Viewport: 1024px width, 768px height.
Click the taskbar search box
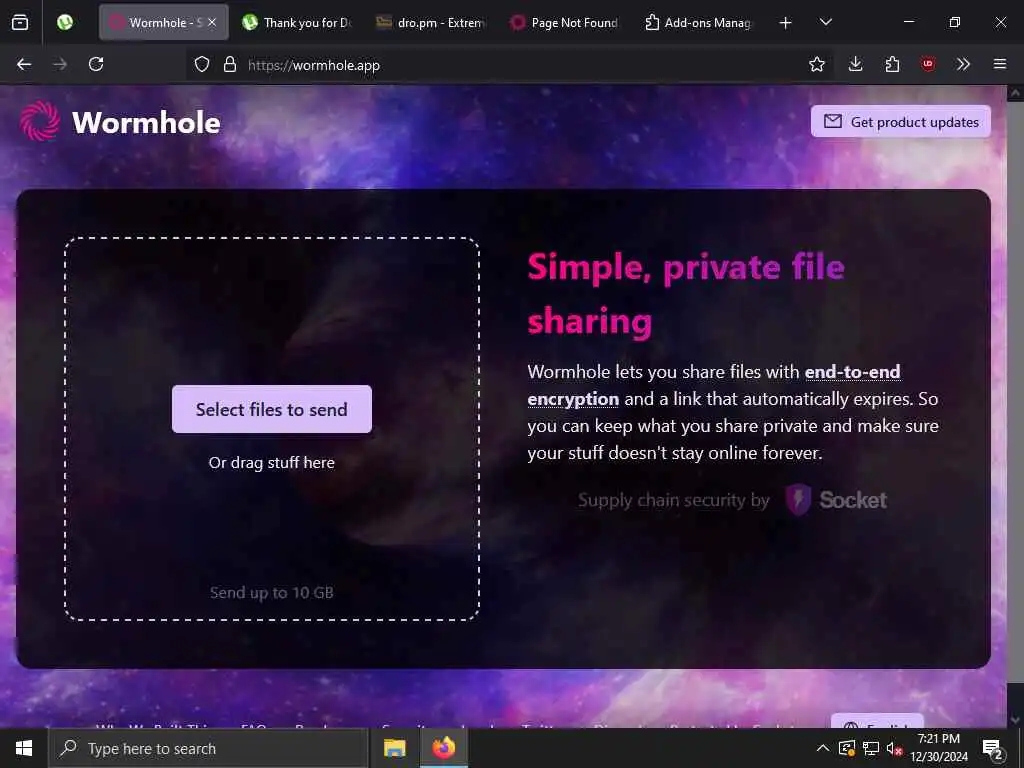click(208, 748)
